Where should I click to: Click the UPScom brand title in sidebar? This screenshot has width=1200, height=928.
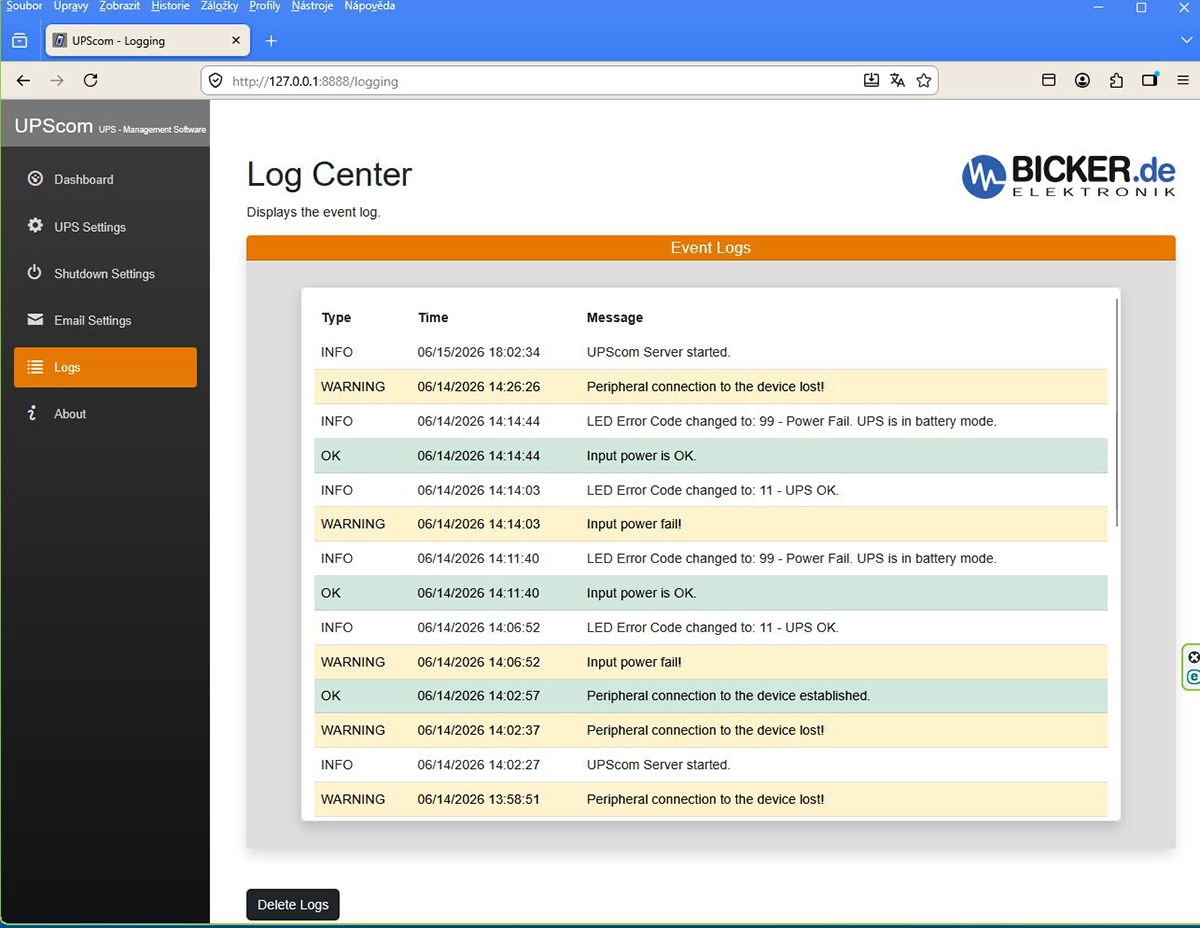pyautogui.click(x=54, y=126)
